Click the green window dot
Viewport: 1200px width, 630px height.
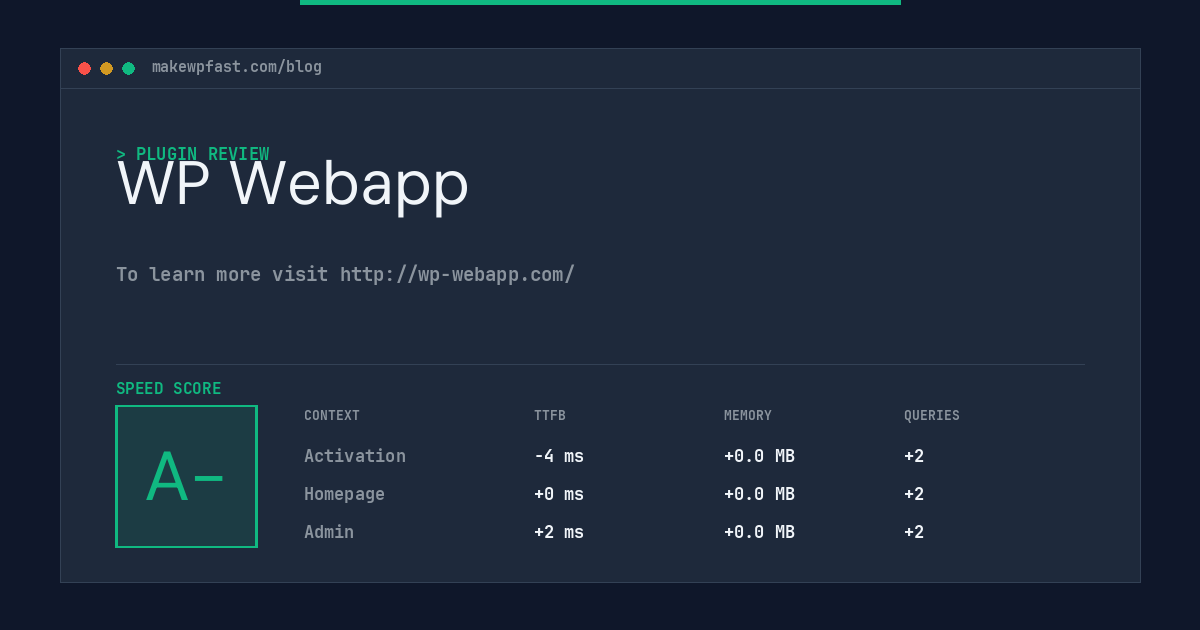point(128,68)
